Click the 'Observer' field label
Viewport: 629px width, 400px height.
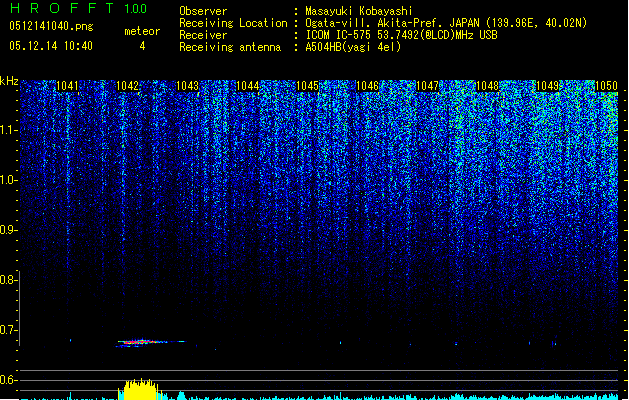203,11
